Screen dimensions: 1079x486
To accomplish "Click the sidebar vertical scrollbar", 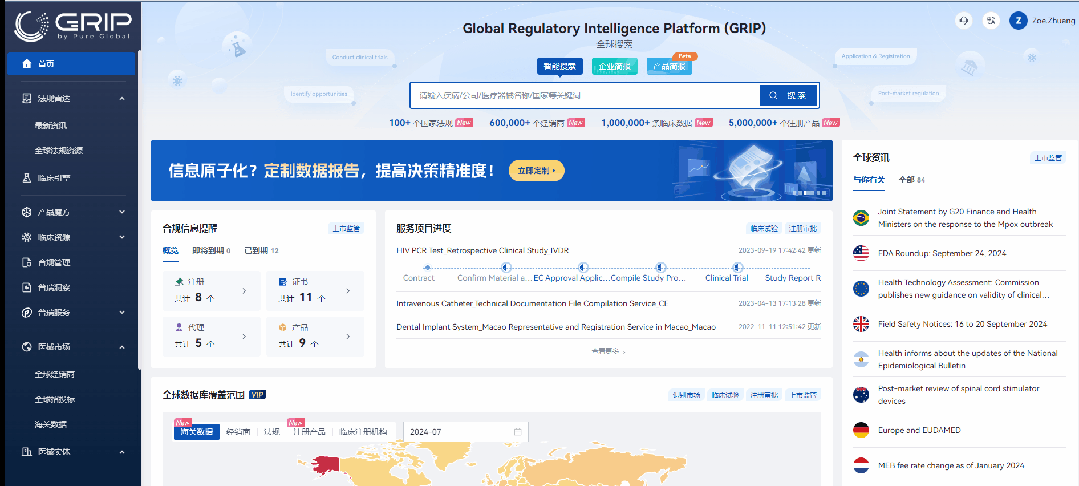I will coord(138,210).
